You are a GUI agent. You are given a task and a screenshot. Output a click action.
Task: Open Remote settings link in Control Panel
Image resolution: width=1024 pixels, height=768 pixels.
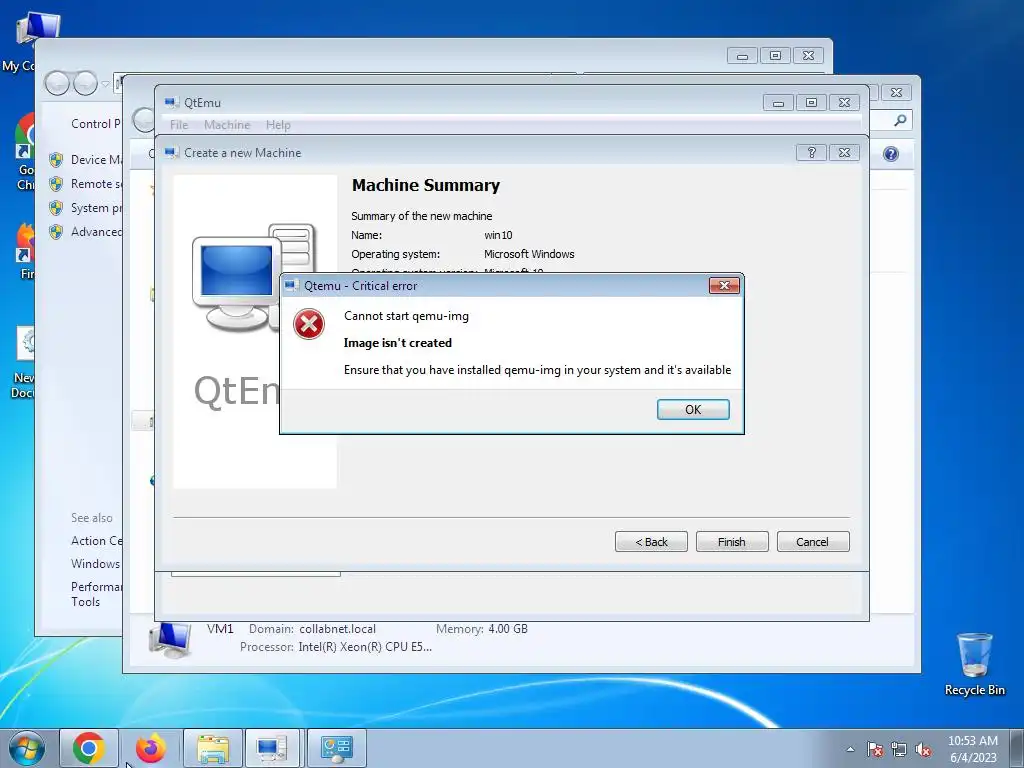95,184
